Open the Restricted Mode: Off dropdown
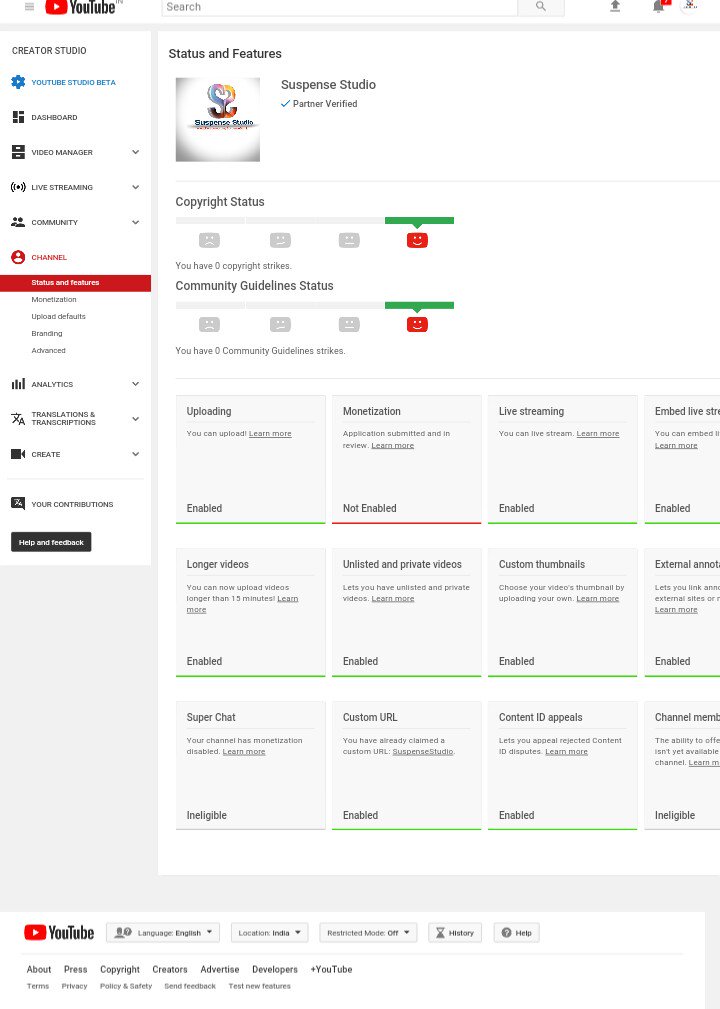Viewport: 720px width, 1009px height. [x=368, y=932]
